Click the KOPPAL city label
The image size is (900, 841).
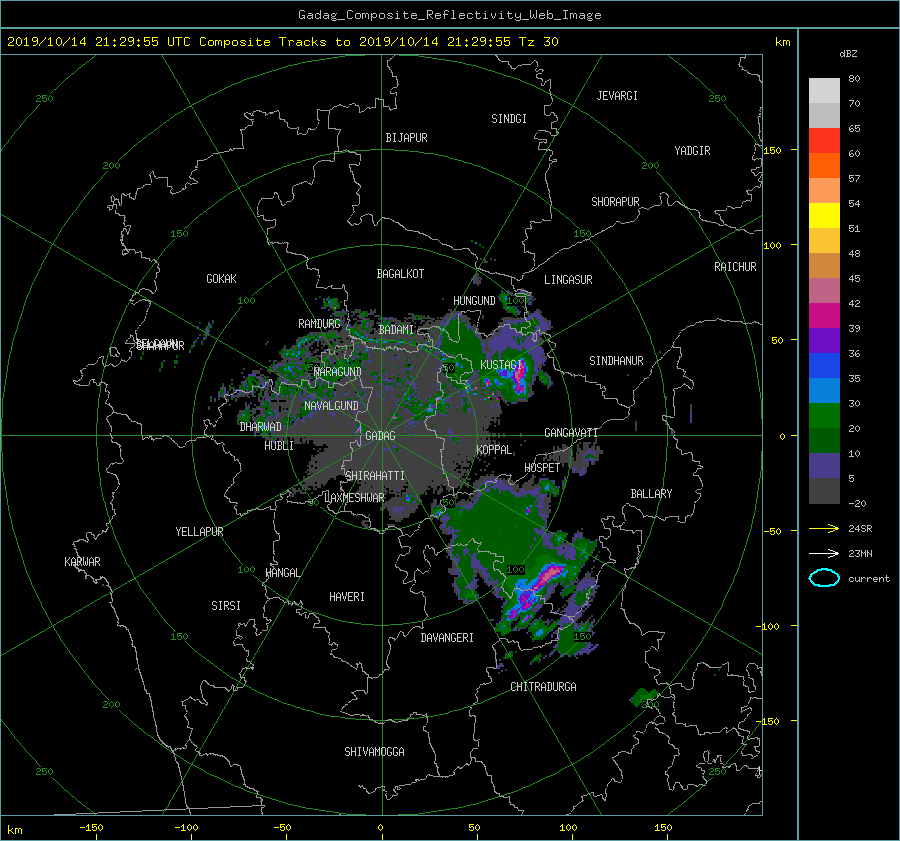tap(494, 450)
